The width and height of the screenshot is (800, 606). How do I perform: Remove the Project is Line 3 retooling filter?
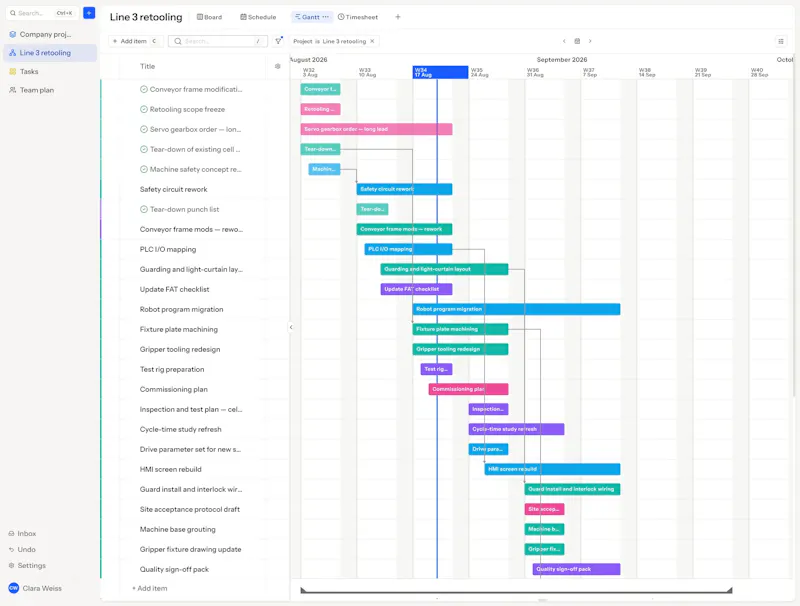point(372,41)
